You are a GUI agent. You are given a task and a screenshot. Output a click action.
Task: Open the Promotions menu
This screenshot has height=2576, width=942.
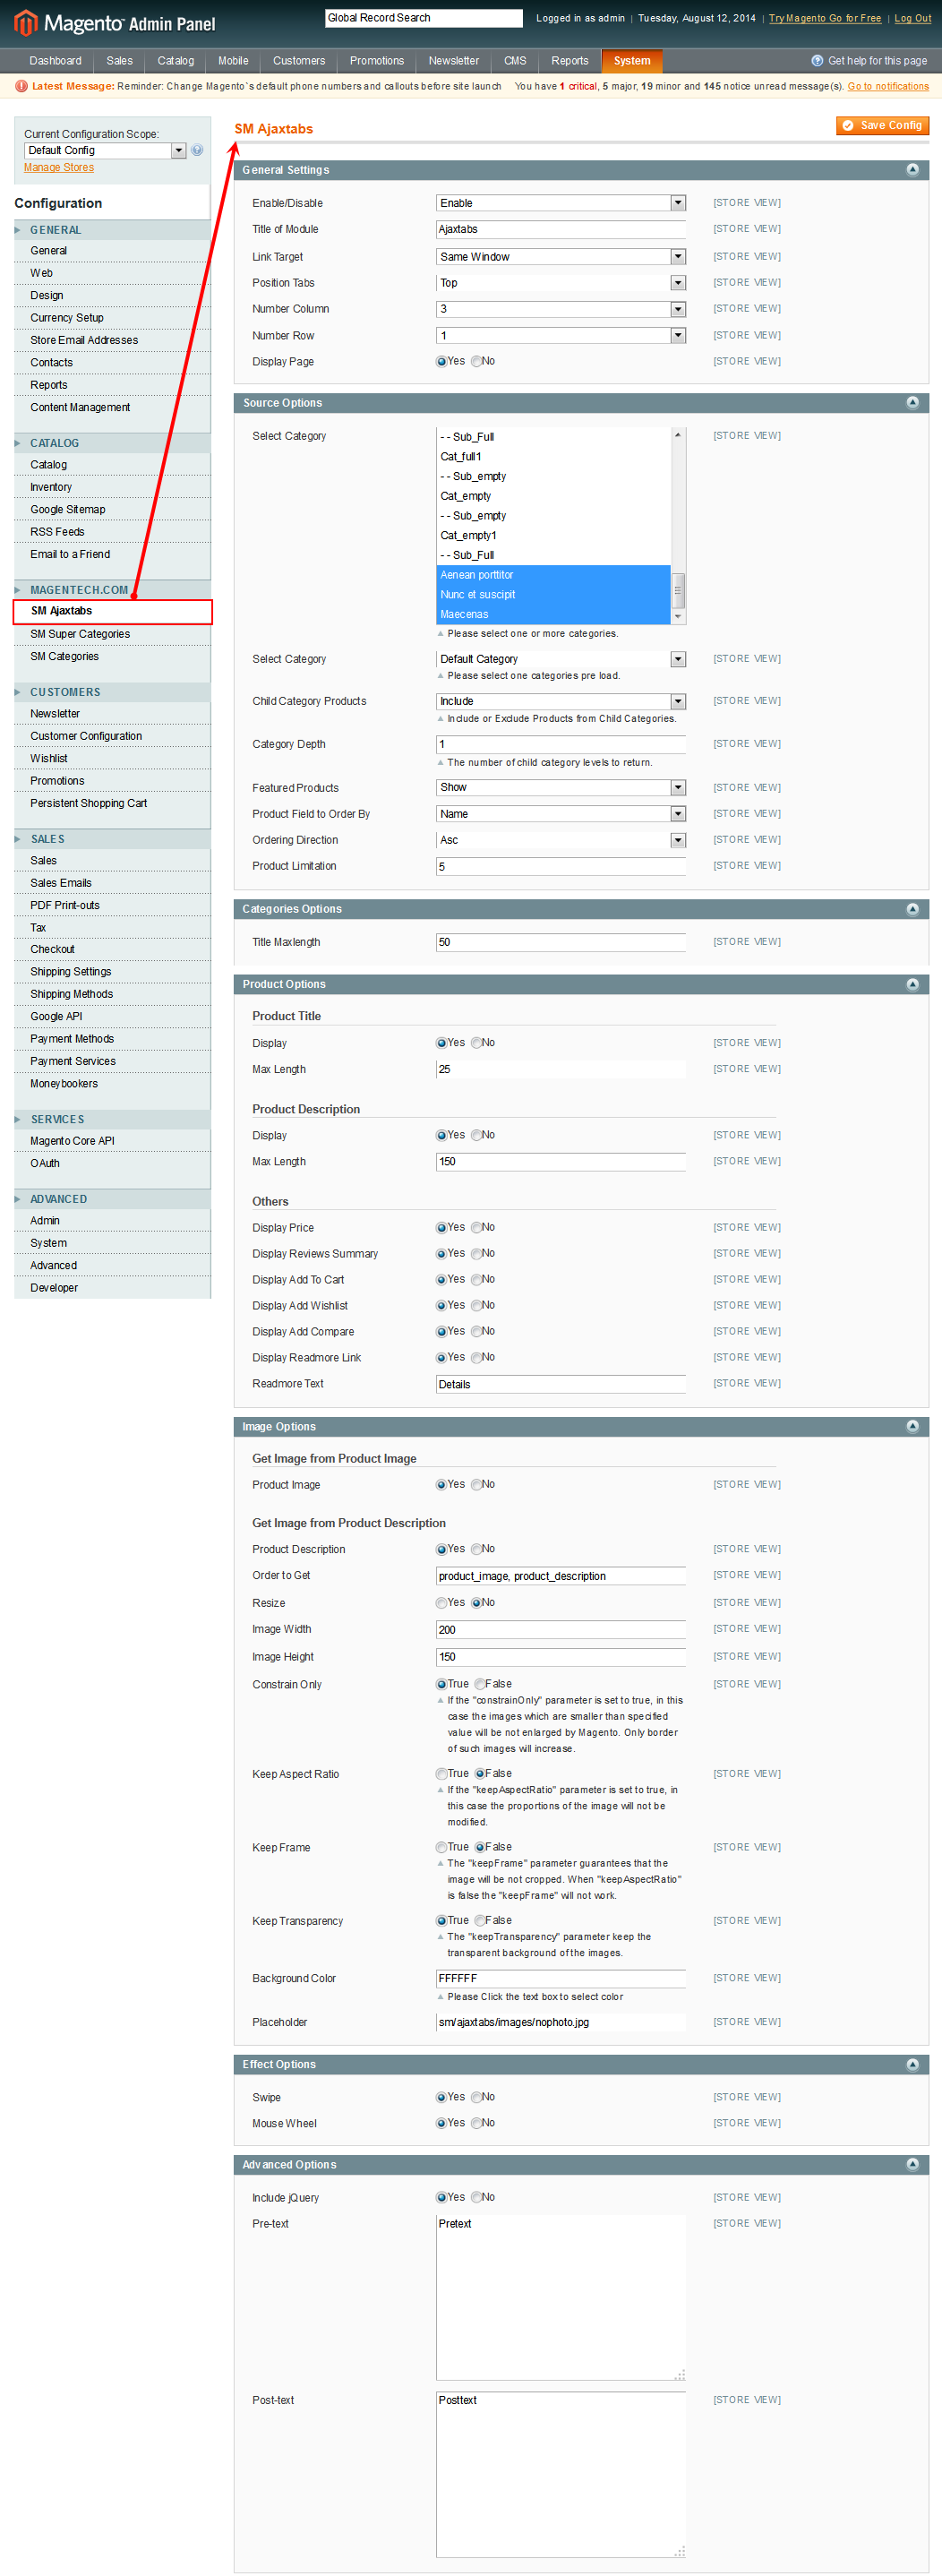(x=377, y=61)
